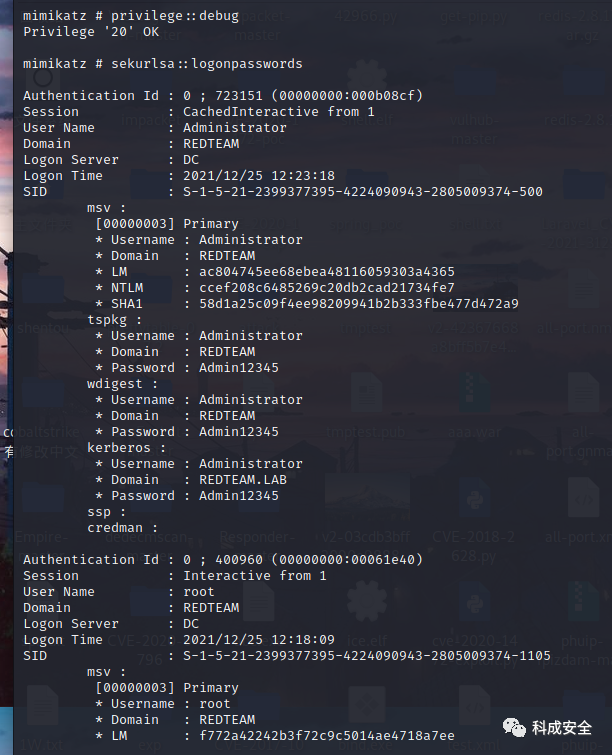Click the 'credman :' line
The image size is (612, 755).
coord(122,528)
